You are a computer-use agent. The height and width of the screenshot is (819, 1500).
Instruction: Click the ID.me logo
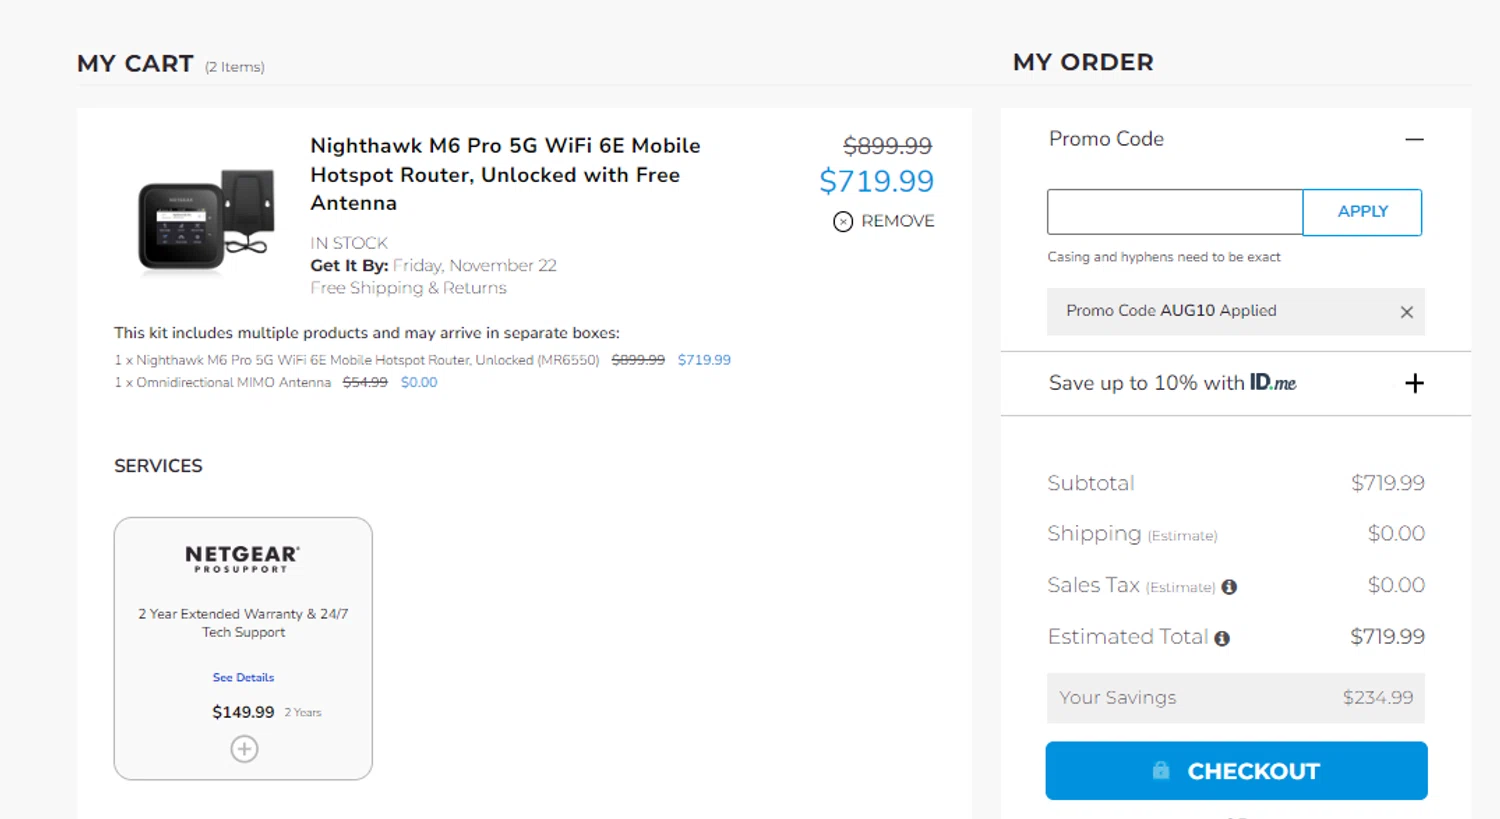(x=1273, y=382)
